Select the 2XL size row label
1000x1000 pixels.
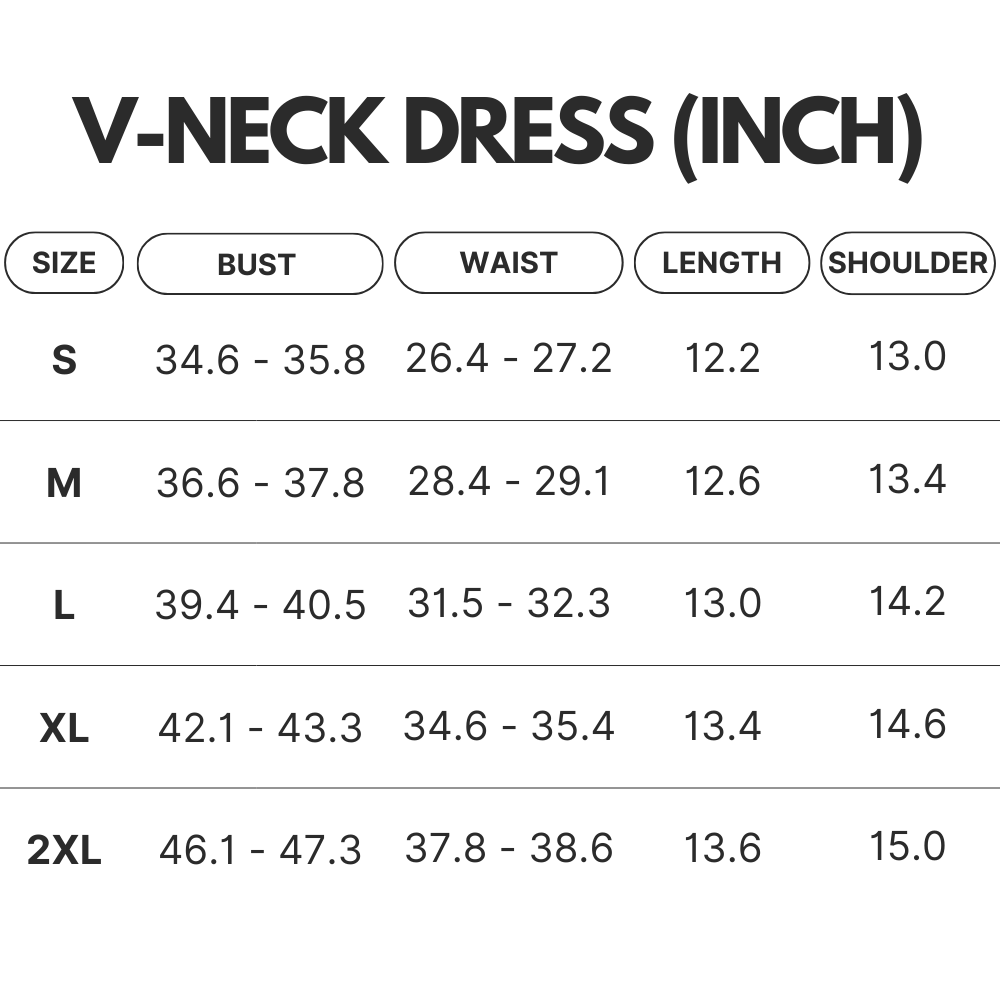click(x=64, y=851)
